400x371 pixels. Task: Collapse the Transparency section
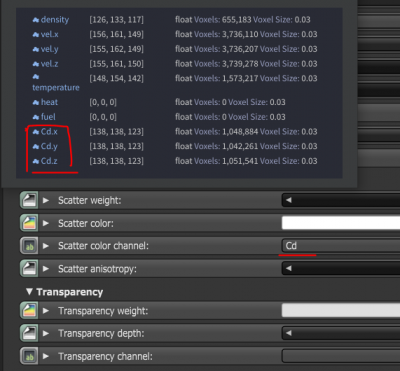point(29,292)
